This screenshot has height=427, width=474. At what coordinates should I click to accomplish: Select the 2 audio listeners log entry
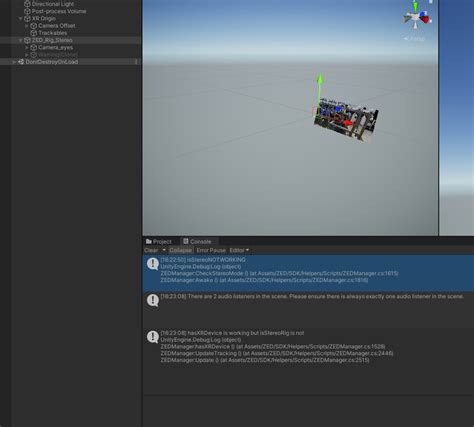pyautogui.click(x=308, y=310)
